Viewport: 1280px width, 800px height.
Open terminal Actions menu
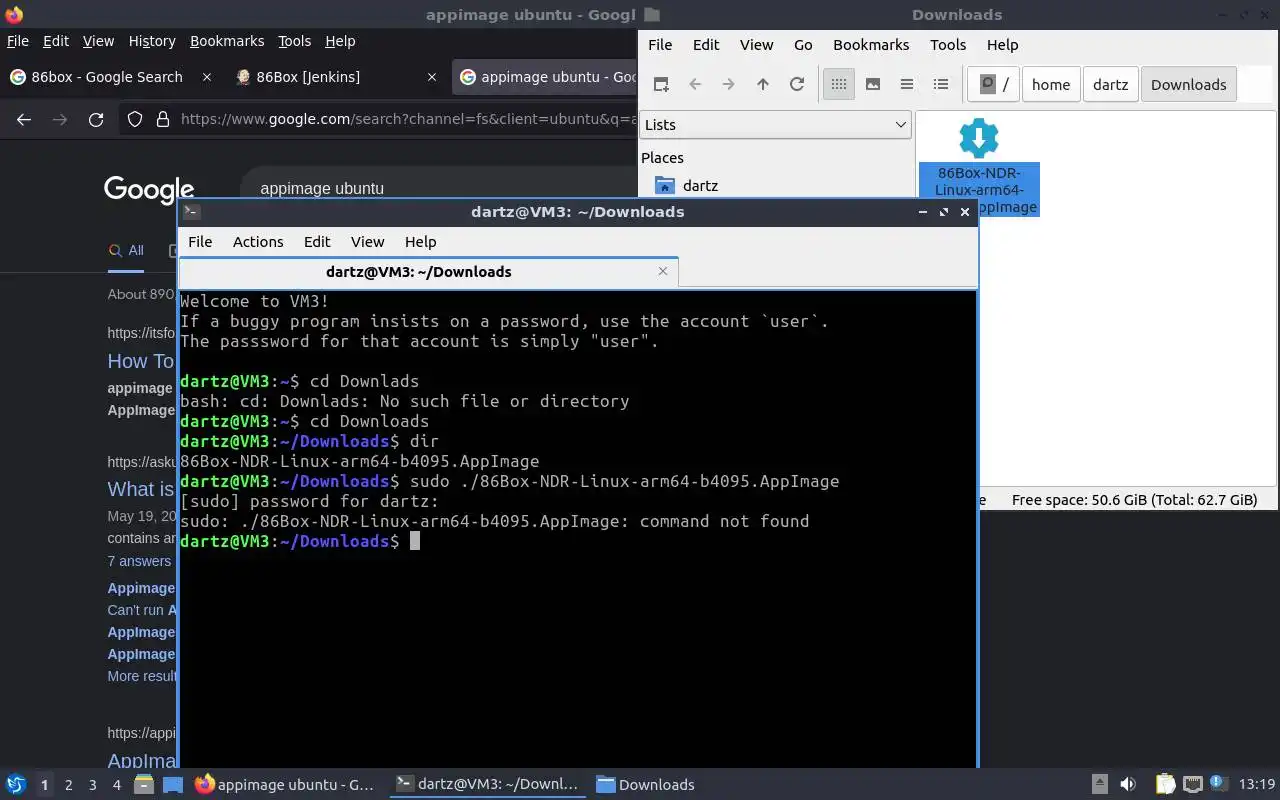(x=258, y=242)
